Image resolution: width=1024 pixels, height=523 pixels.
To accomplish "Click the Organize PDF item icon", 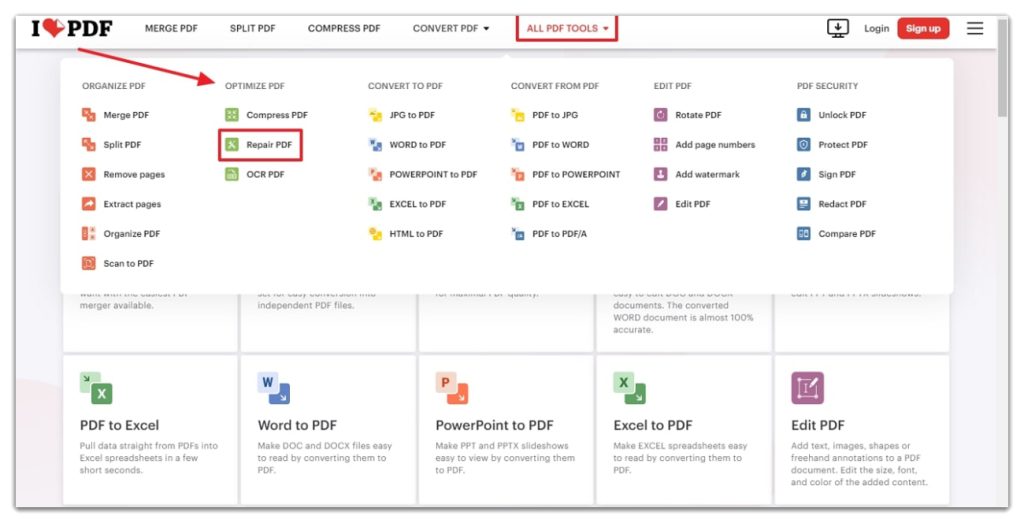I will (x=88, y=234).
